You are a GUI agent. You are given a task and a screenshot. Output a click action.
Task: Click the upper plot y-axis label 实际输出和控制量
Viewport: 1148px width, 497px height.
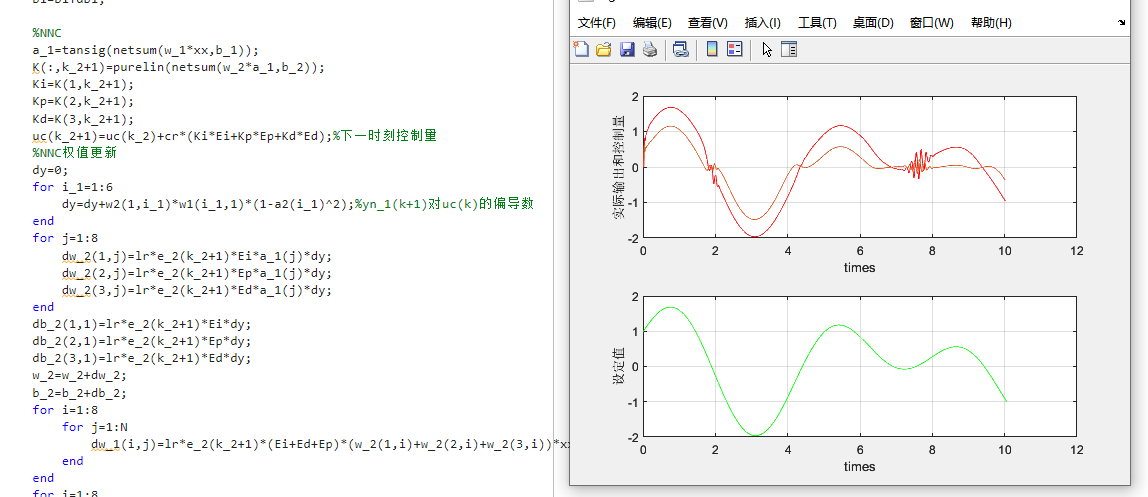620,167
